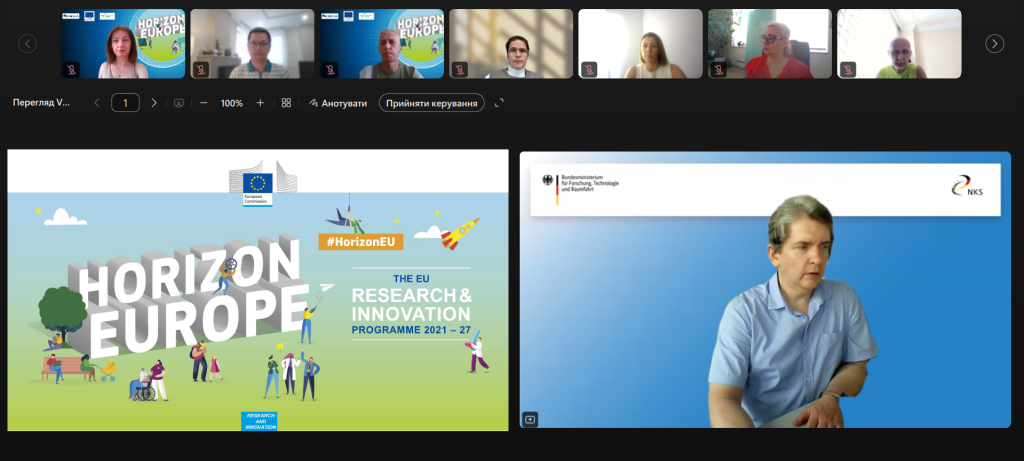This screenshot has height=461, width=1024.
Task: Click the Прийняти керування button
Action: click(x=432, y=103)
